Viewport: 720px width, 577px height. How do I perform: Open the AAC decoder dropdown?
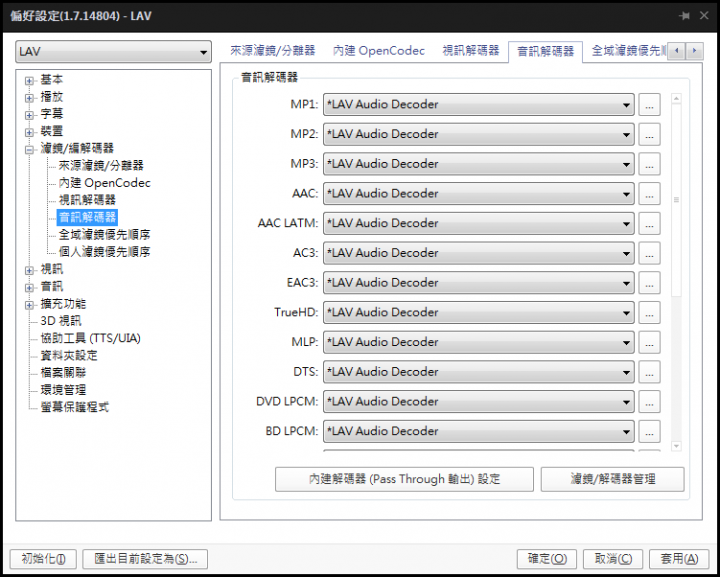click(478, 194)
